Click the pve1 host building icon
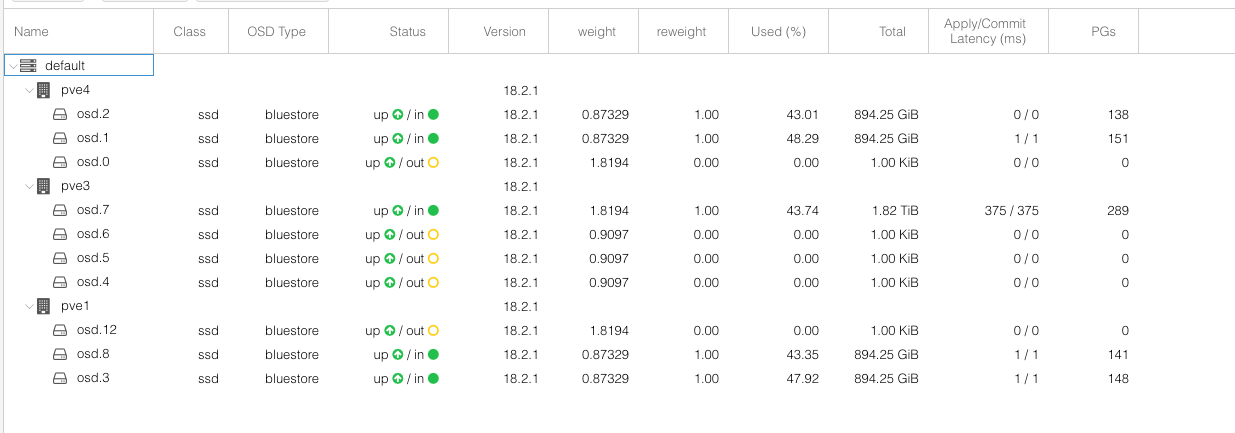This screenshot has height=433, width=1235. click(x=44, y=306)
